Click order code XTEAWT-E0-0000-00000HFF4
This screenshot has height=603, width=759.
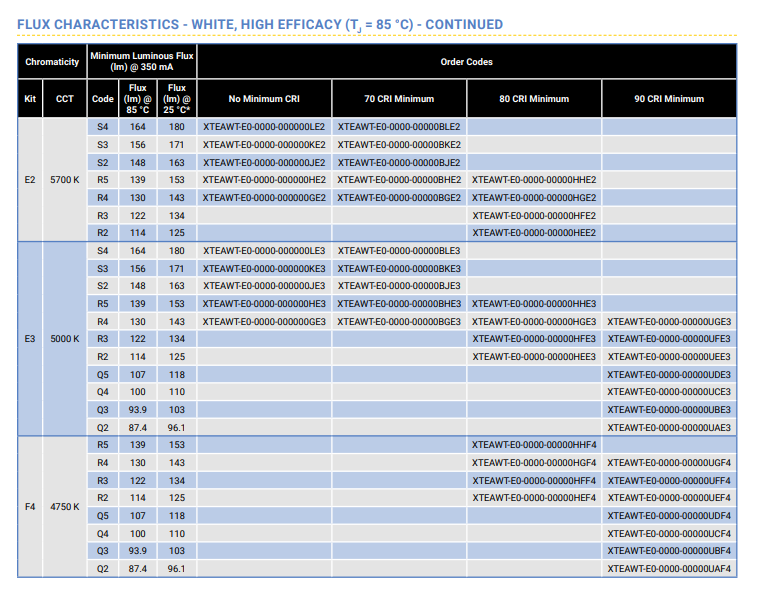[534, 481]
